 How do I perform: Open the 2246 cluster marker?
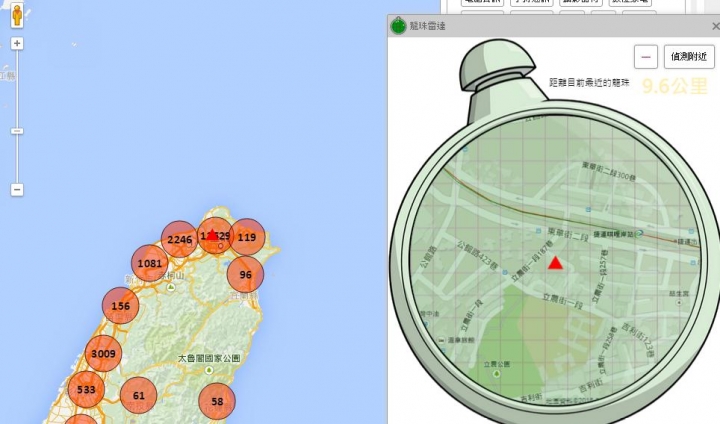(180, 239)
